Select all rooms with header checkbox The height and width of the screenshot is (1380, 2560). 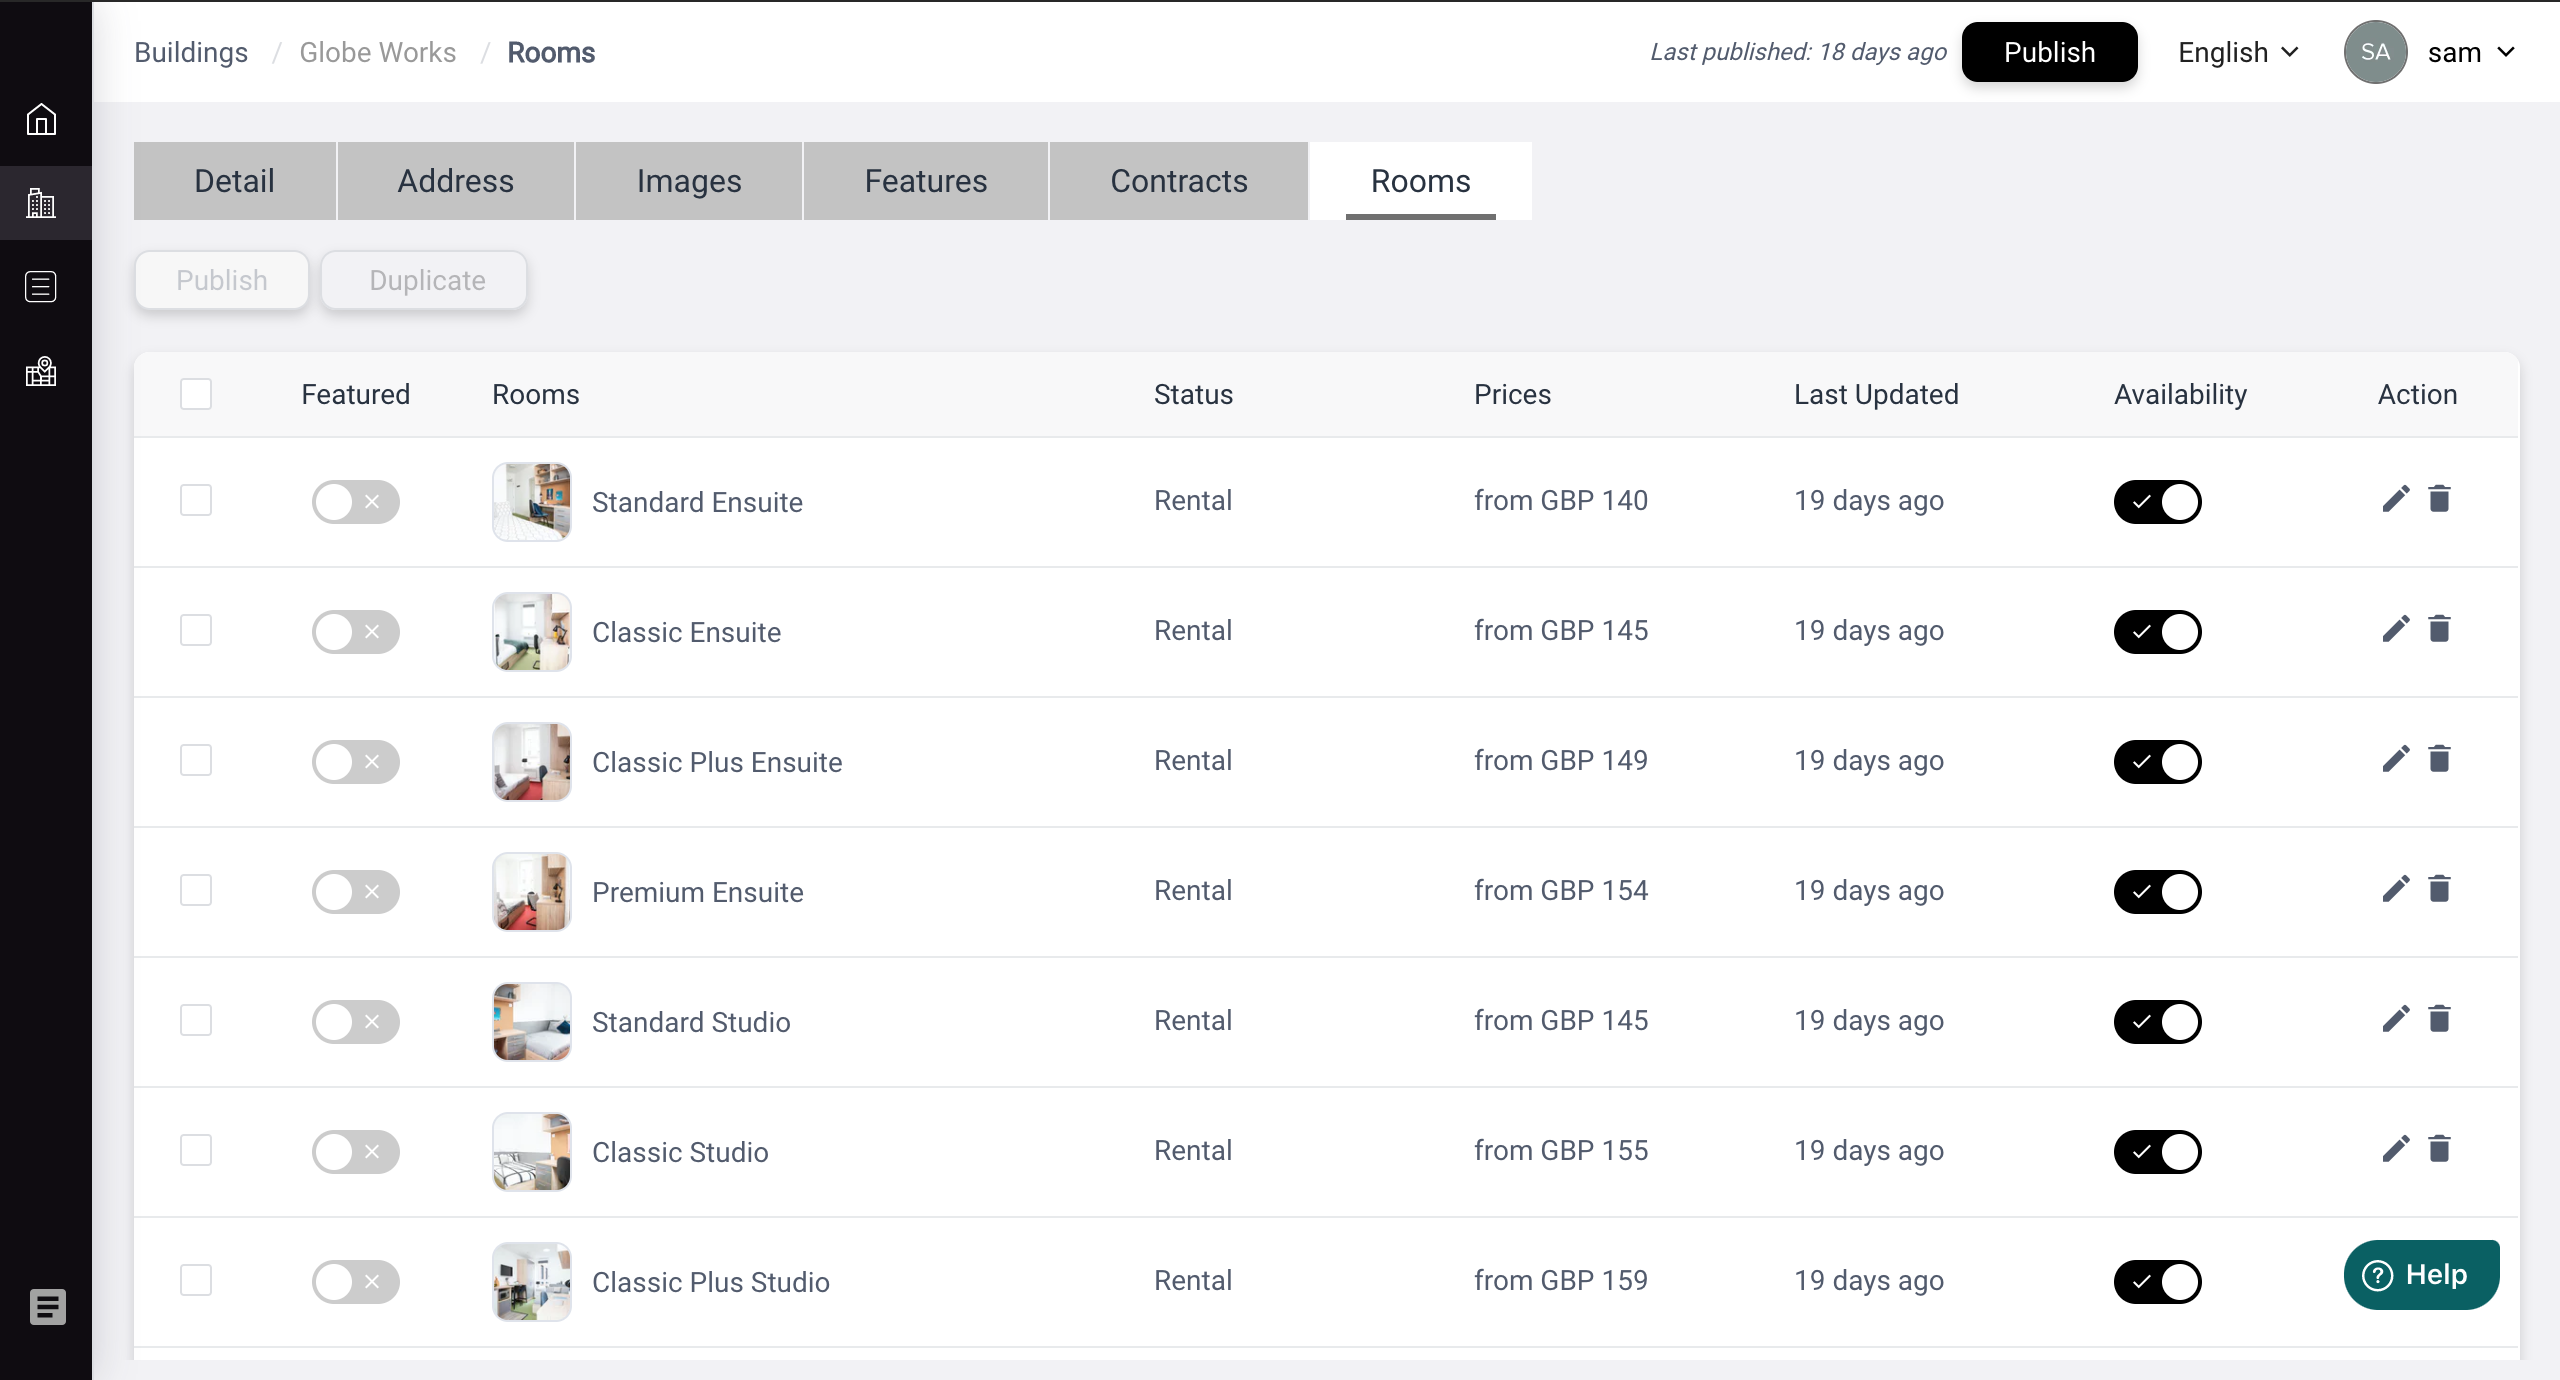pyautogui.click(x=196, y=394)
